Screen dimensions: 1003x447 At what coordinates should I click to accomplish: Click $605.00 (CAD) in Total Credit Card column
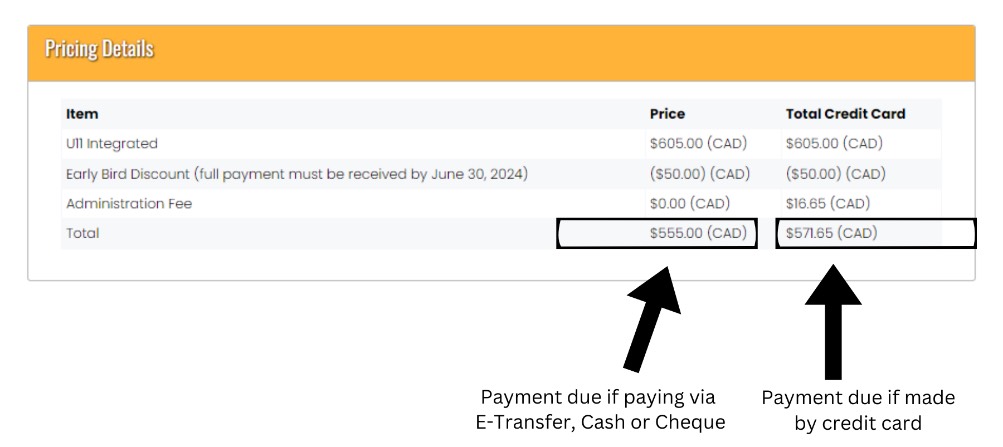(x=834, y=144)
